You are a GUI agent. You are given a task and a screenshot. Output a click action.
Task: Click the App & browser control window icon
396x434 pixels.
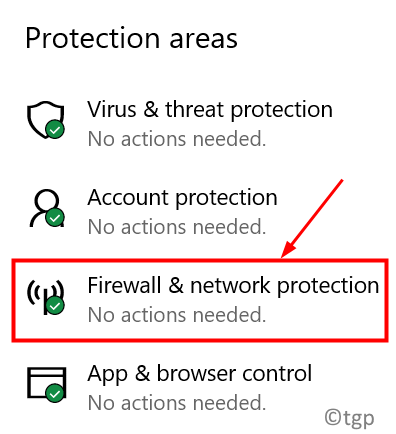46,384
